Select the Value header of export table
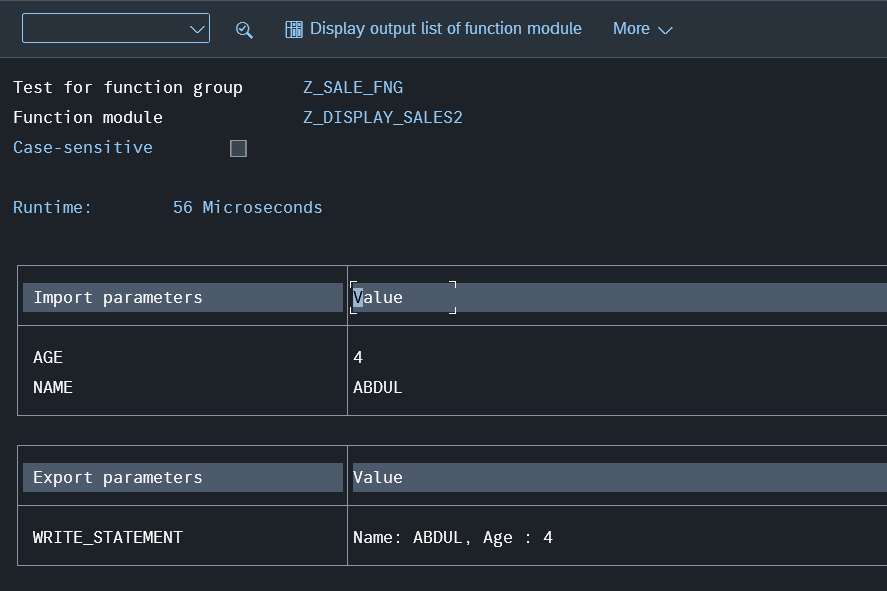 pos(378,478)
